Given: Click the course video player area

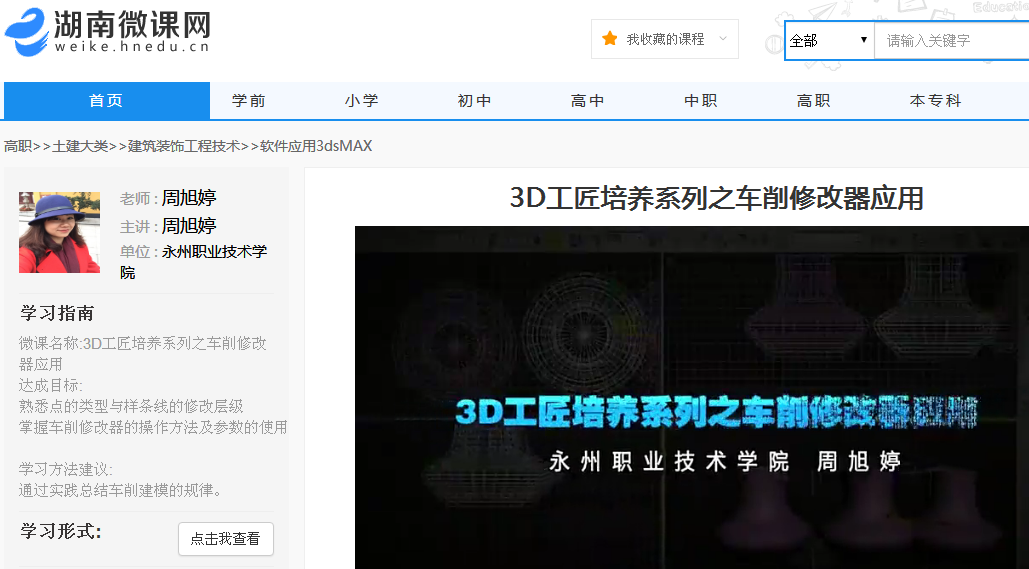Looking at the screenshot, I should tap(691, 400).
